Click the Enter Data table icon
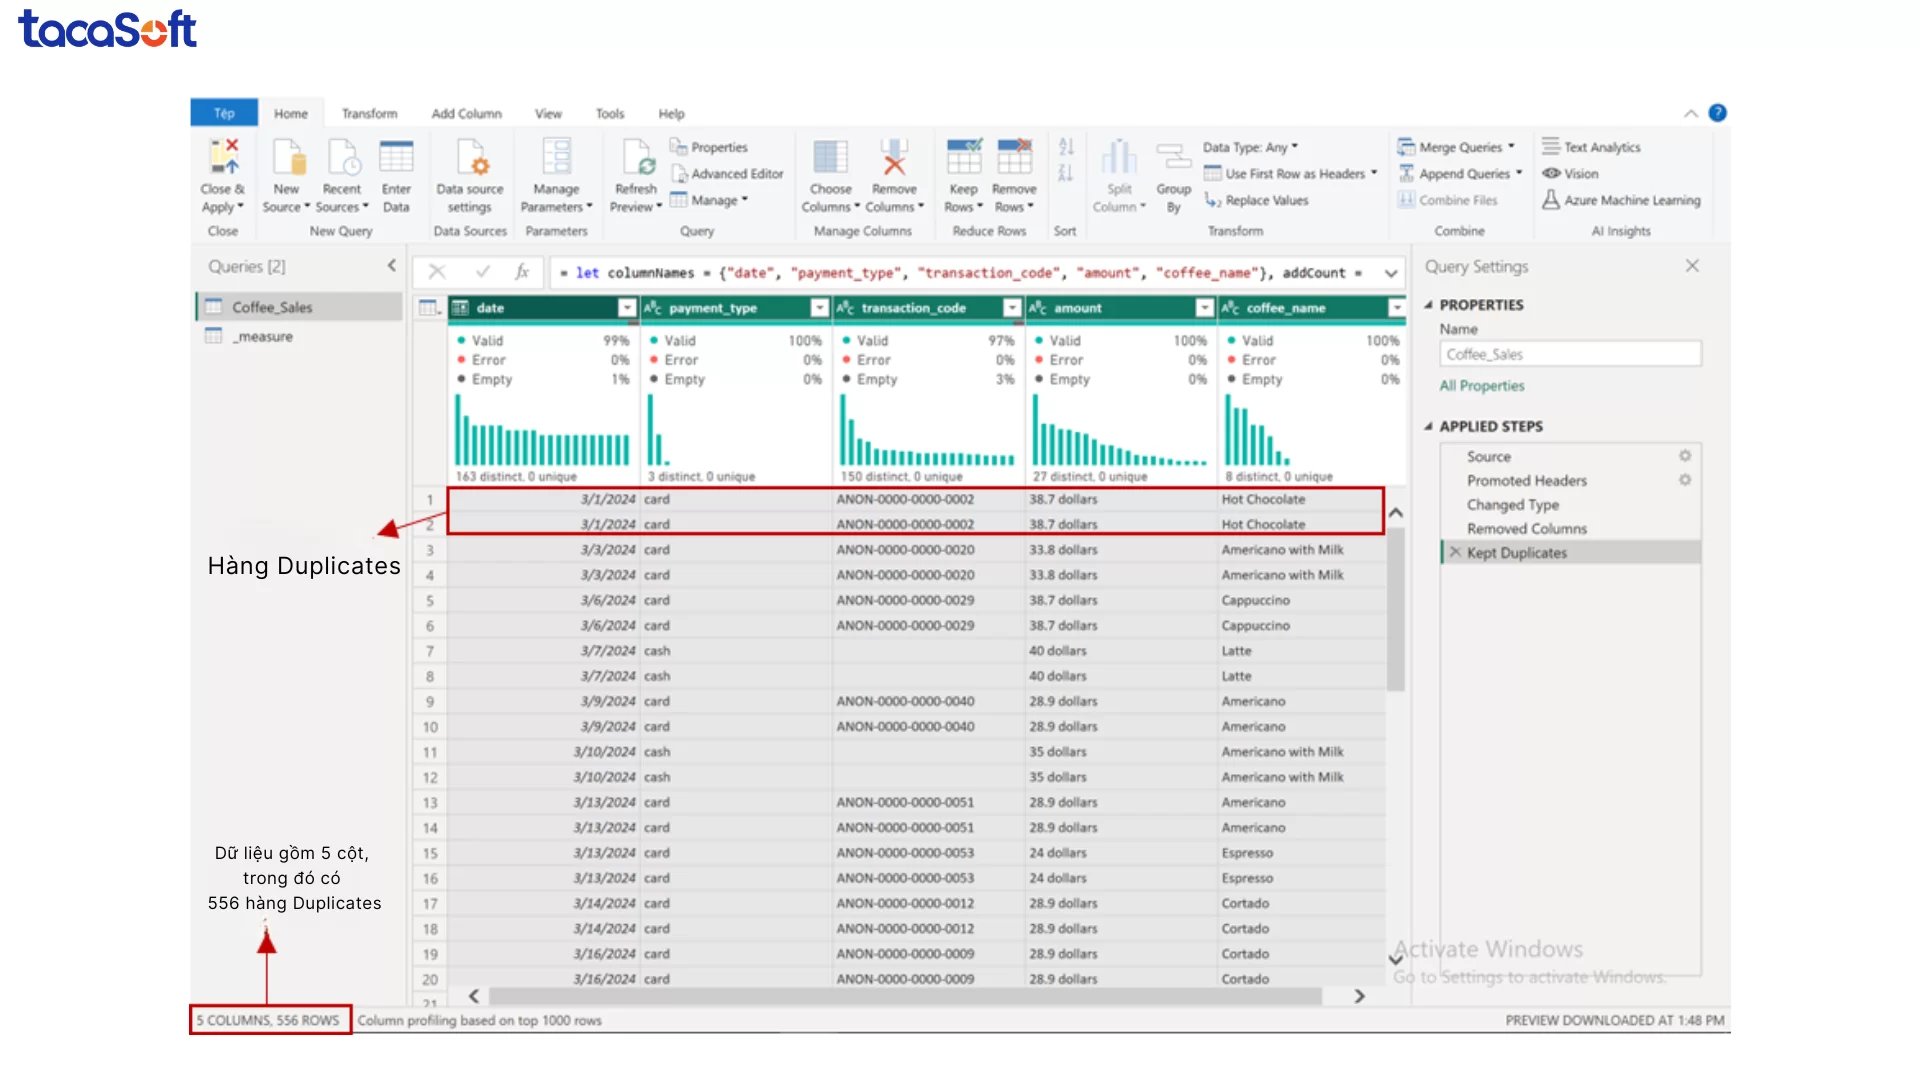 click(x=396, y=157)
